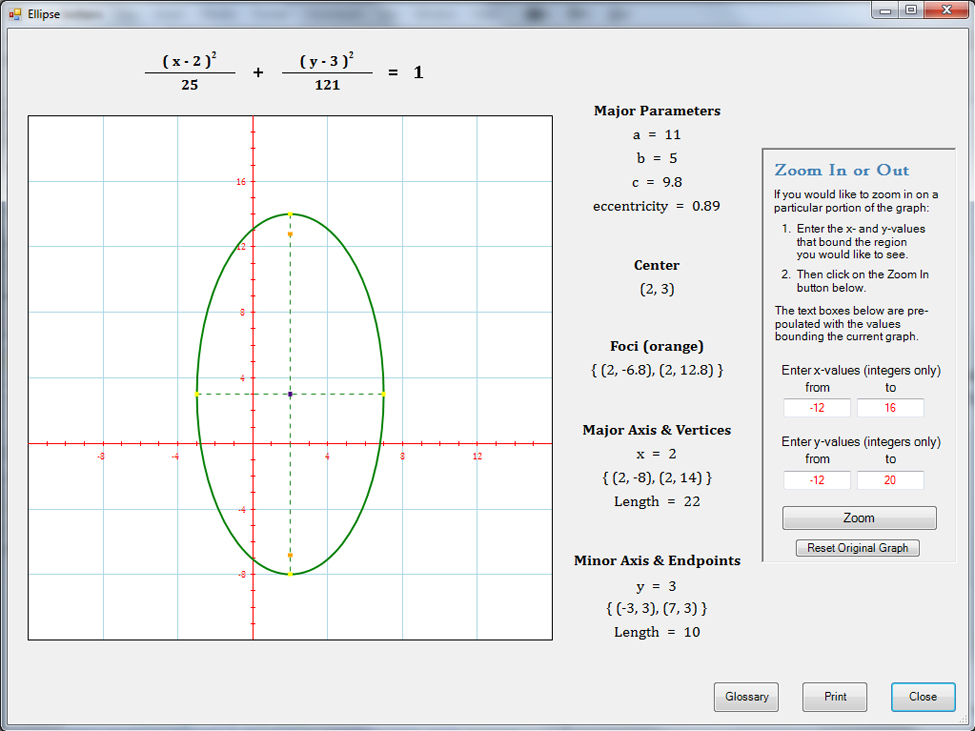The height and width of the screenshot is (731, 975).
Task: Pick the right yellow minor axis endpoint
Action: [383, 394]
